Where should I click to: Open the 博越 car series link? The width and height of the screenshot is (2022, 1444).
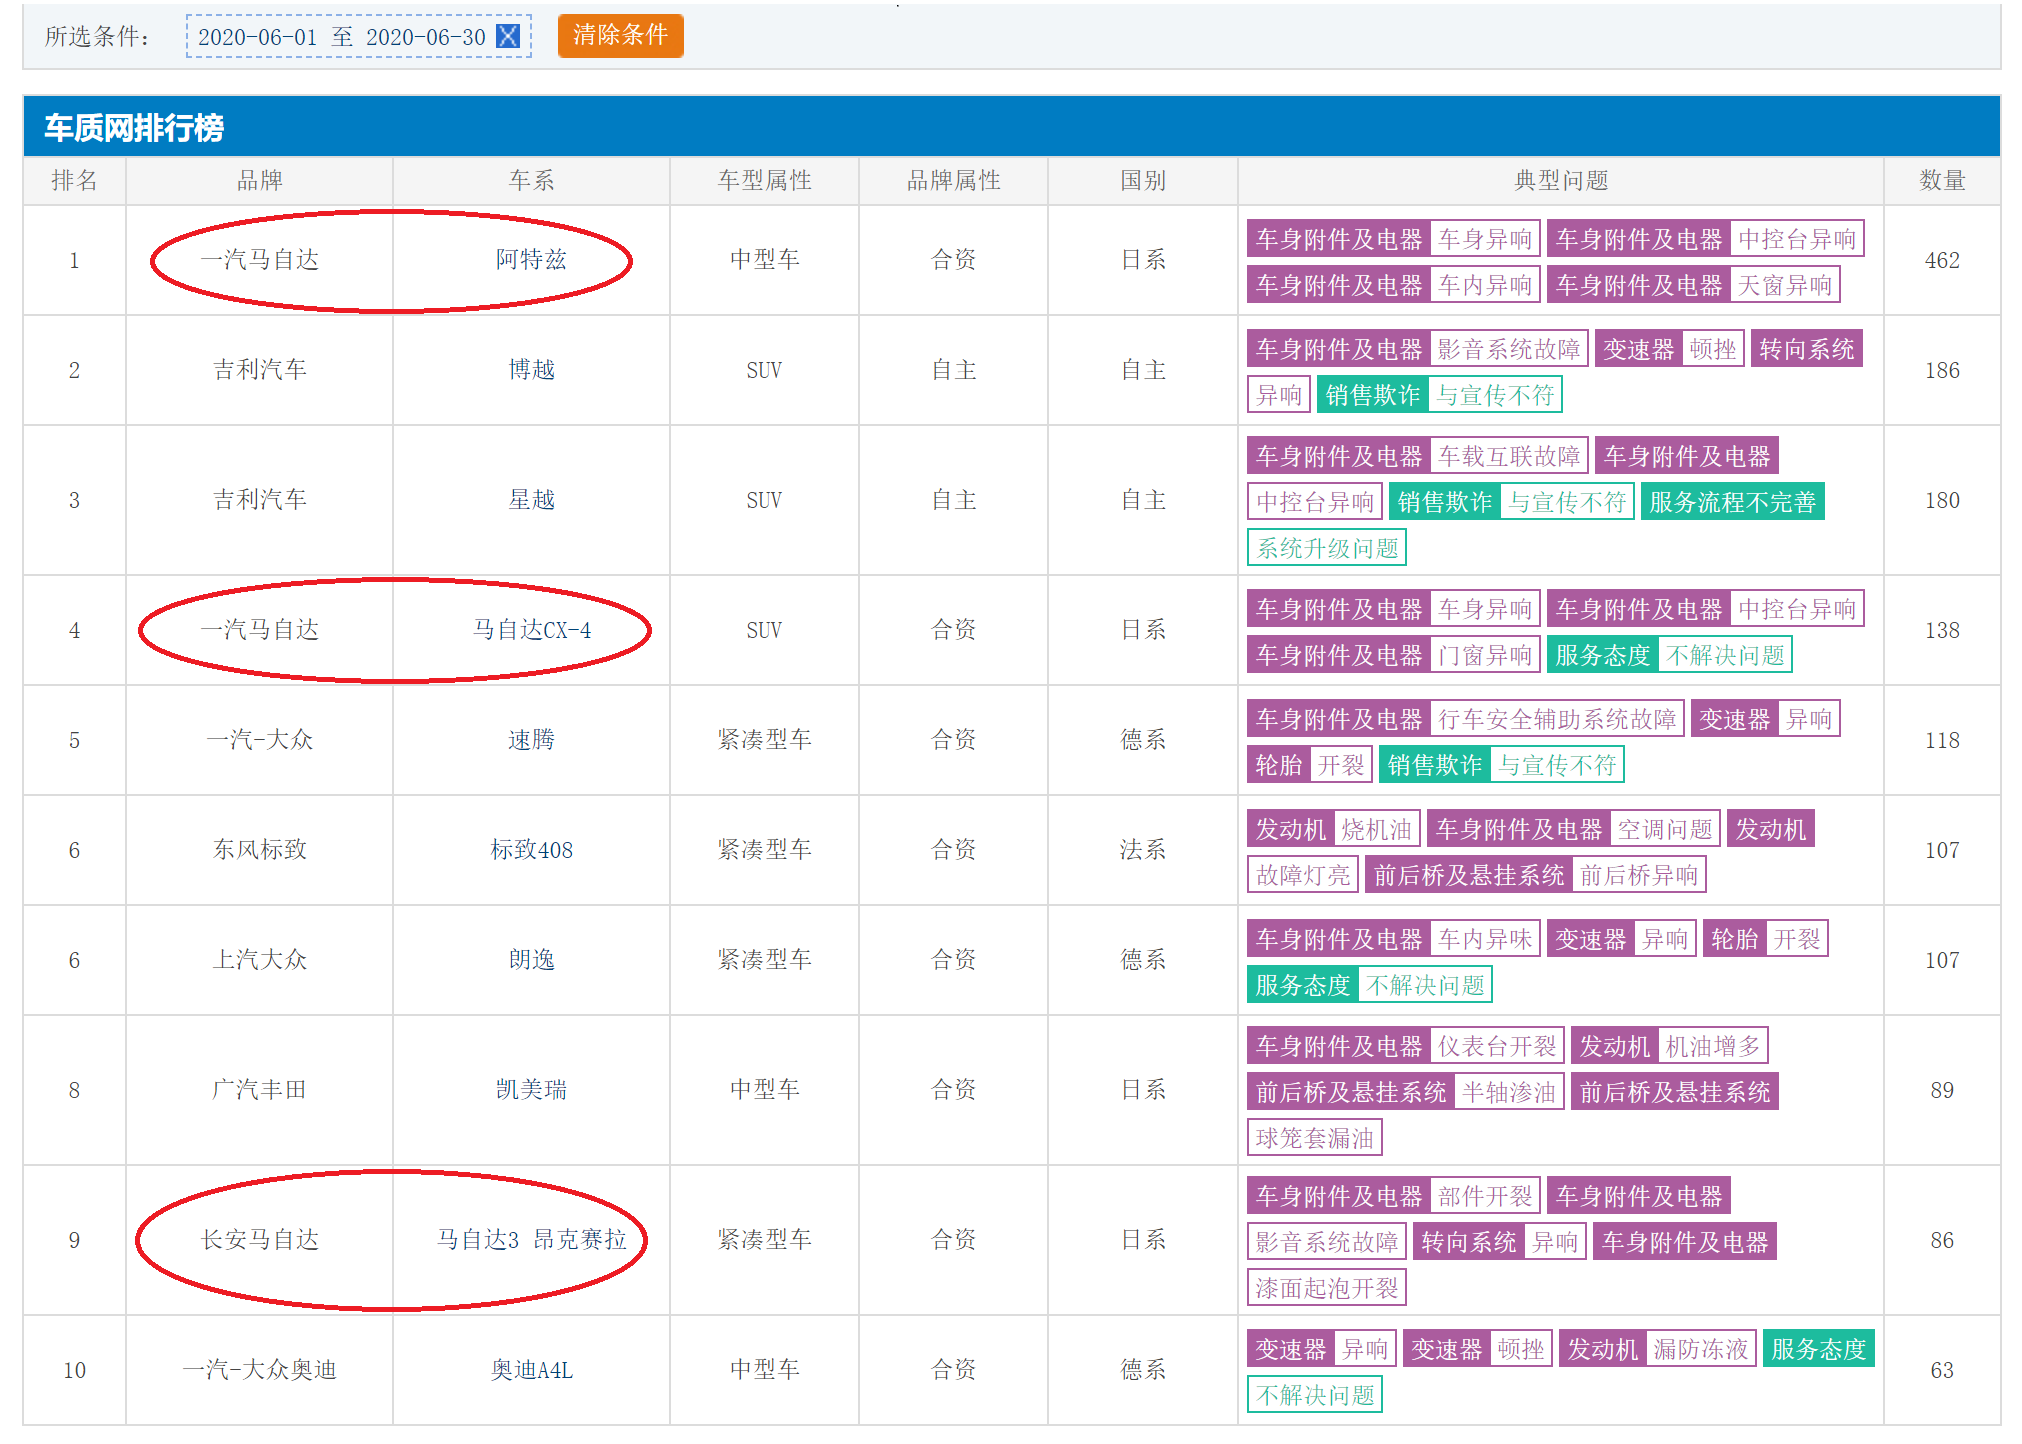click(x=531, y=370)
